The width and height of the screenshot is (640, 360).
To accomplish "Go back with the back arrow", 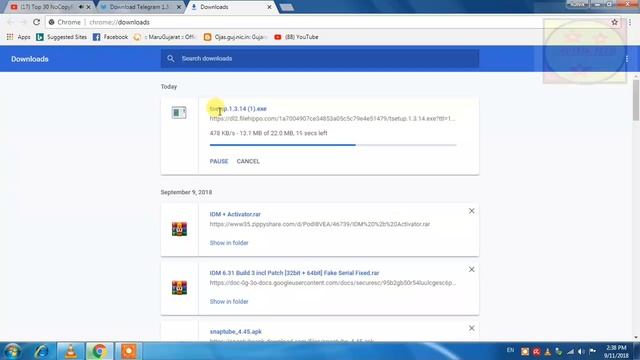I will click(x=11, y=22).
